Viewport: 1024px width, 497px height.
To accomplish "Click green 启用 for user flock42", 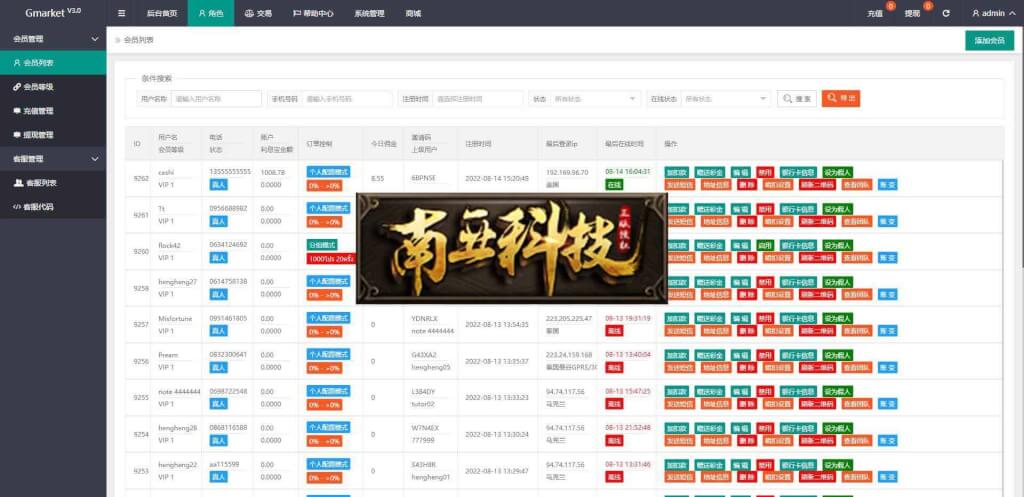I will click(x=765, y=246).
